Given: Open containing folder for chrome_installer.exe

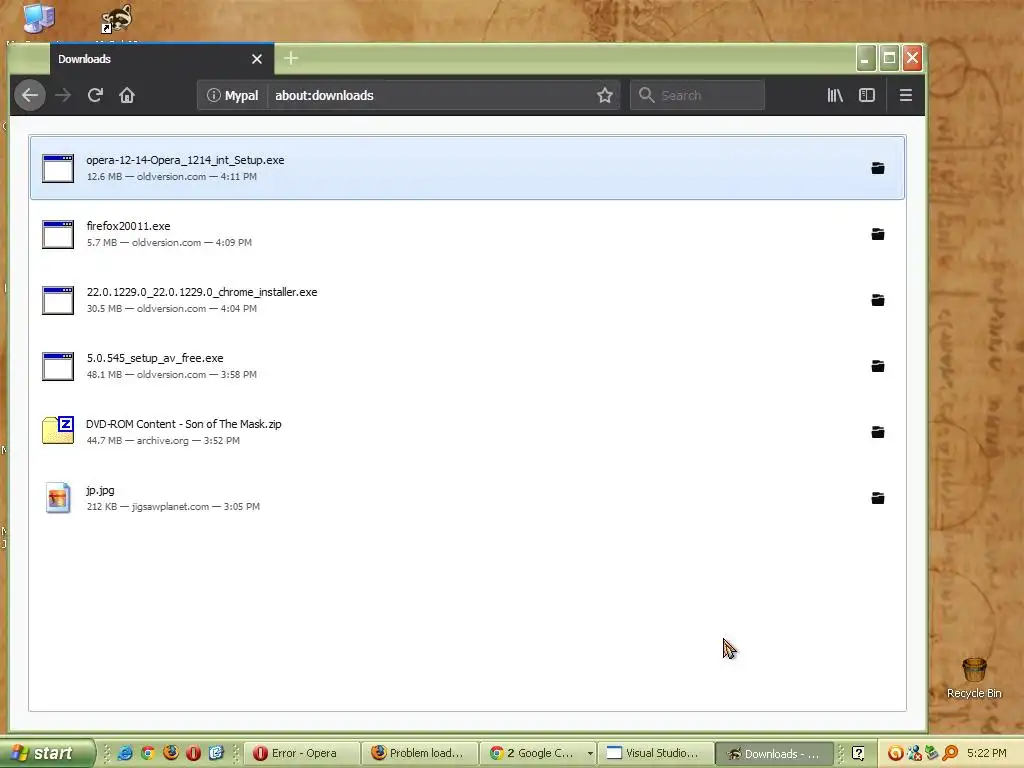Looking at the screenshot, I should (x=878, y=300).
